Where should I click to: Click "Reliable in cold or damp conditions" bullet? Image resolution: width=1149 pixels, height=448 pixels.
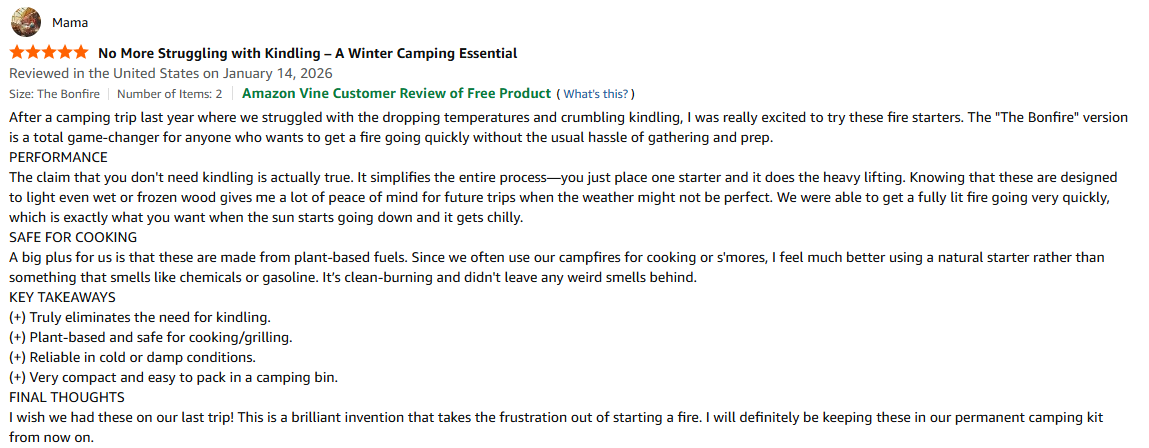pyautogui.click(x=132, y=357)
